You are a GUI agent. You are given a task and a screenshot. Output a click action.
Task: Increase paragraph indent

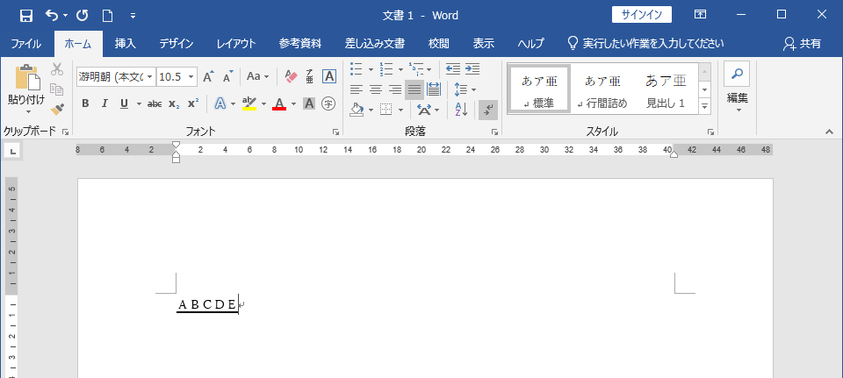point(473,69)
